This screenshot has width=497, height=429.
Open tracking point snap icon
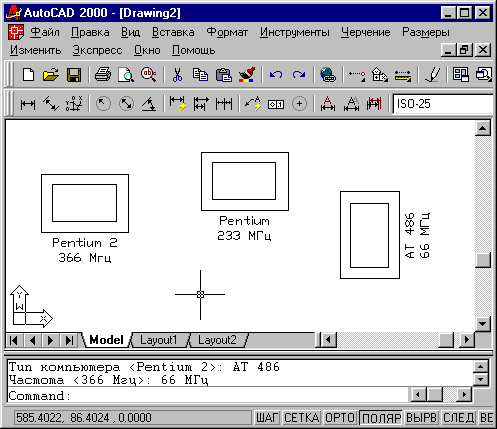(357, 75)
